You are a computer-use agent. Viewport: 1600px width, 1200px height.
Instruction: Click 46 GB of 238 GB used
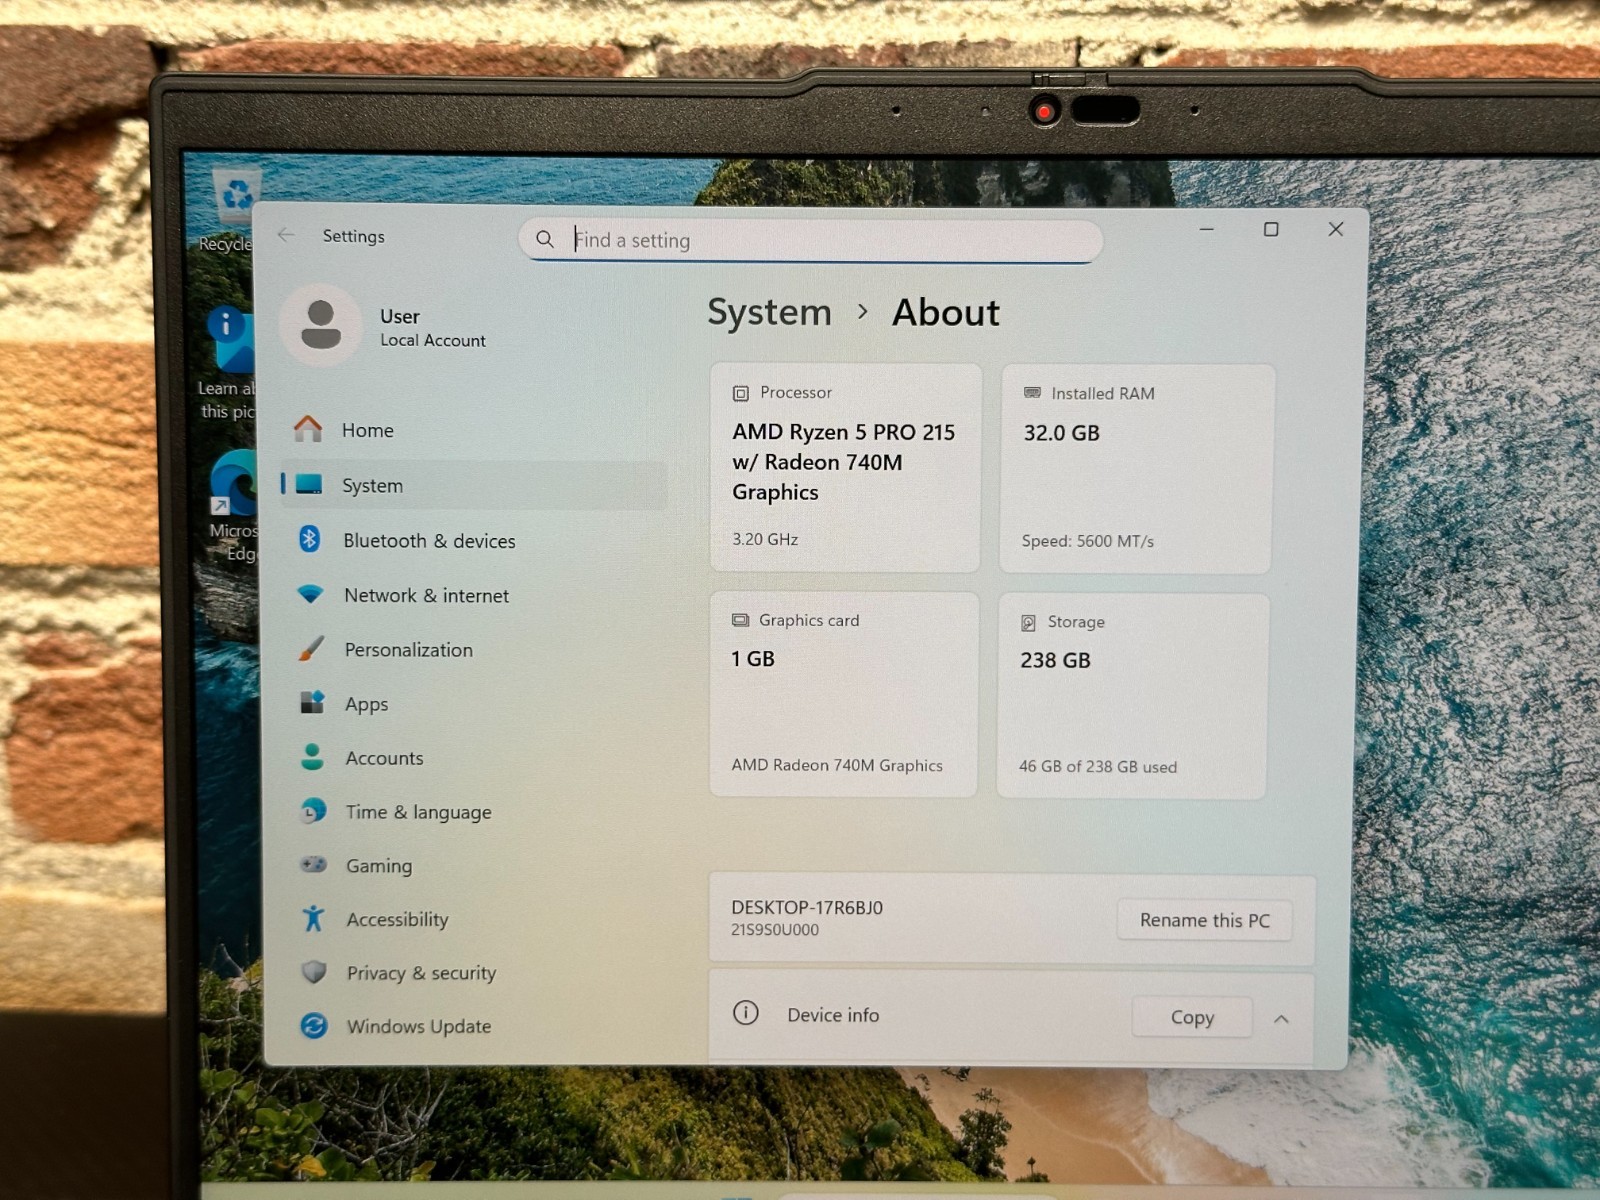pos(1097,767)
